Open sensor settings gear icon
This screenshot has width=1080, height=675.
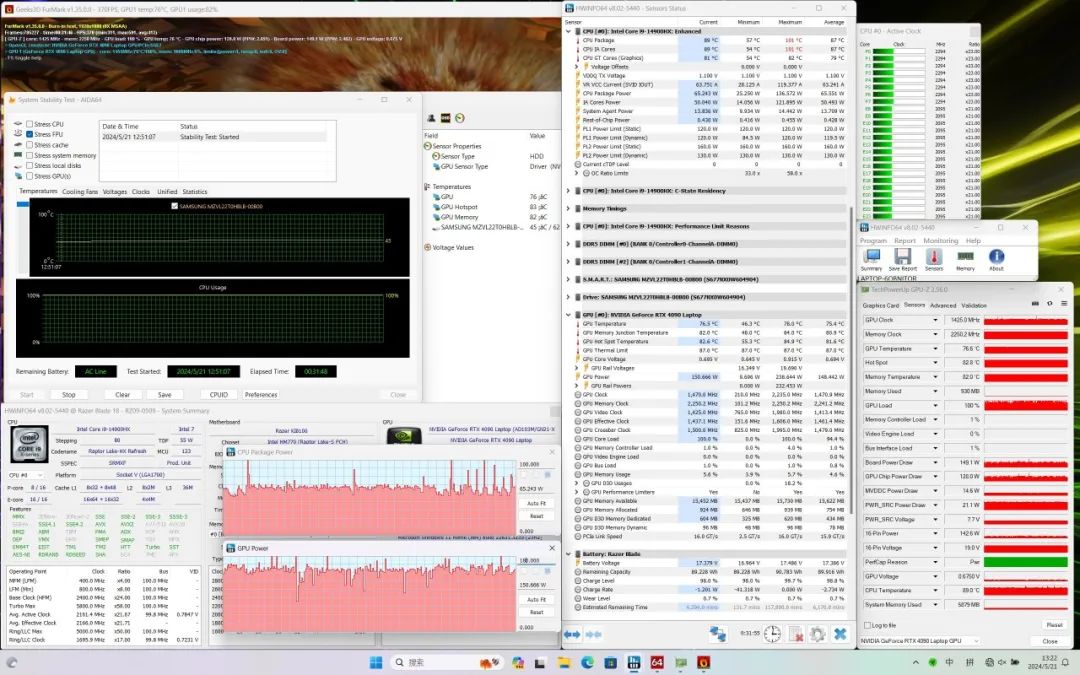(817, 634)
